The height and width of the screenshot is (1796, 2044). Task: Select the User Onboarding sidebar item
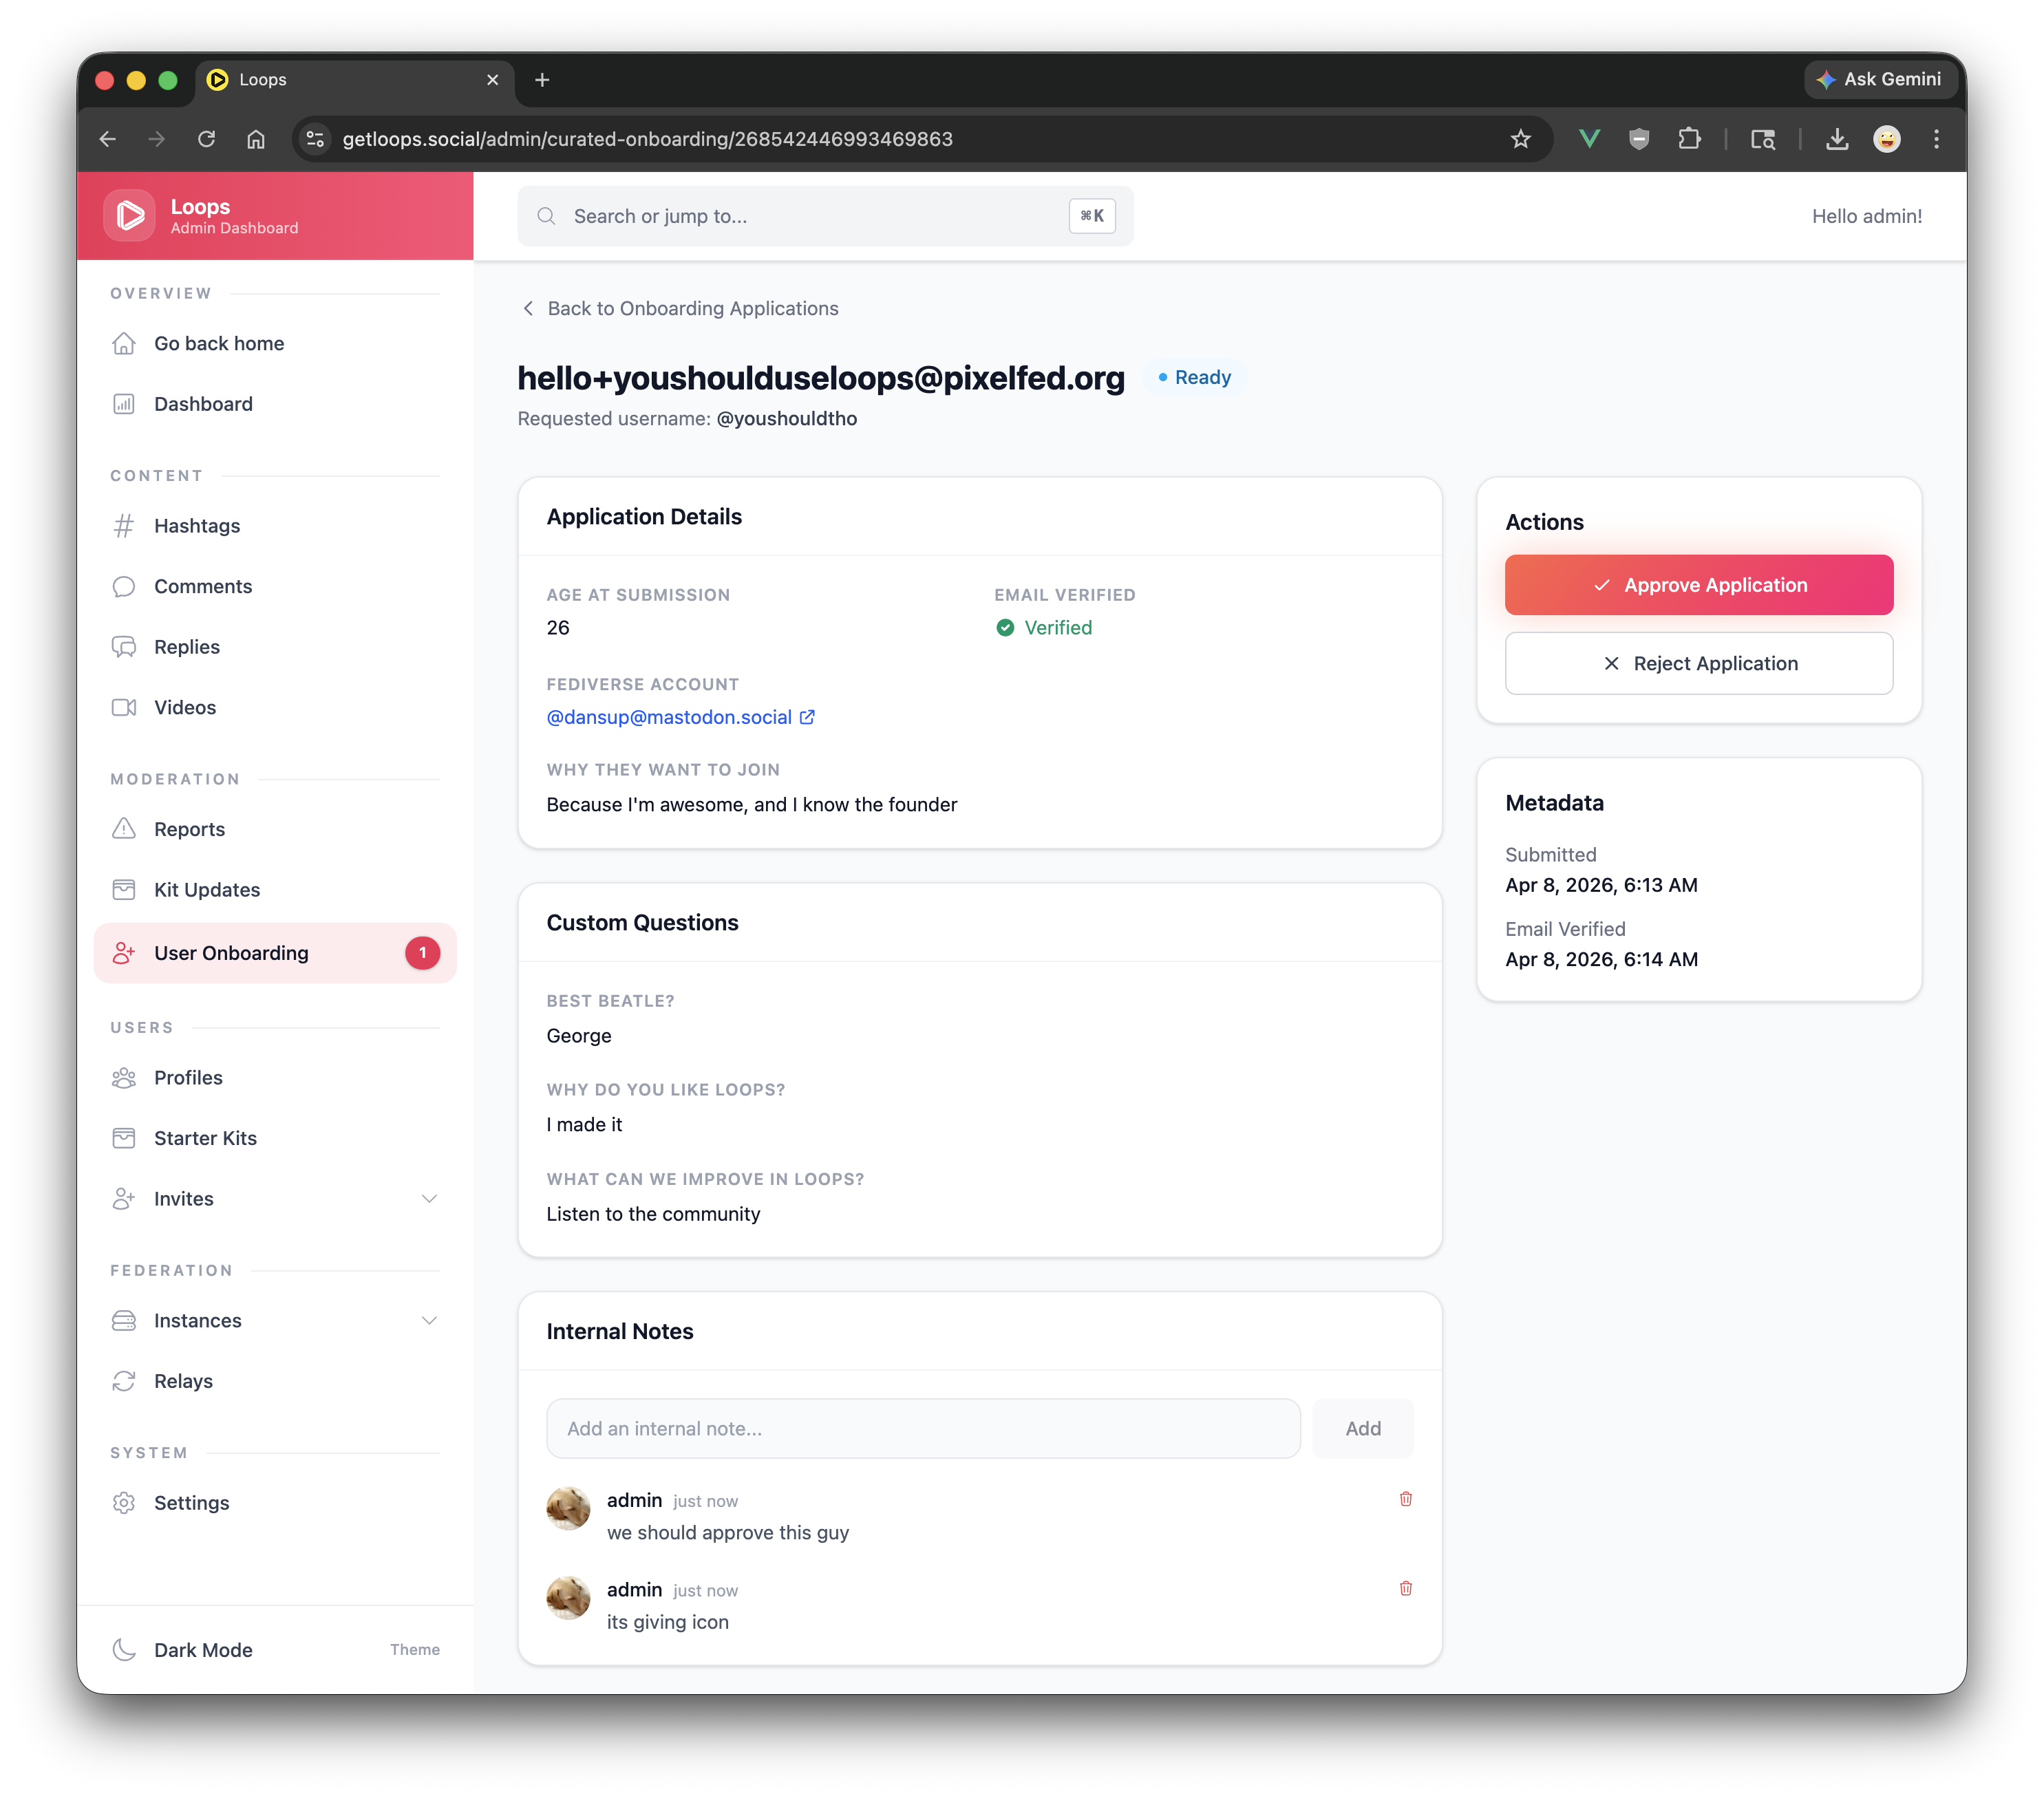[275, 953]
